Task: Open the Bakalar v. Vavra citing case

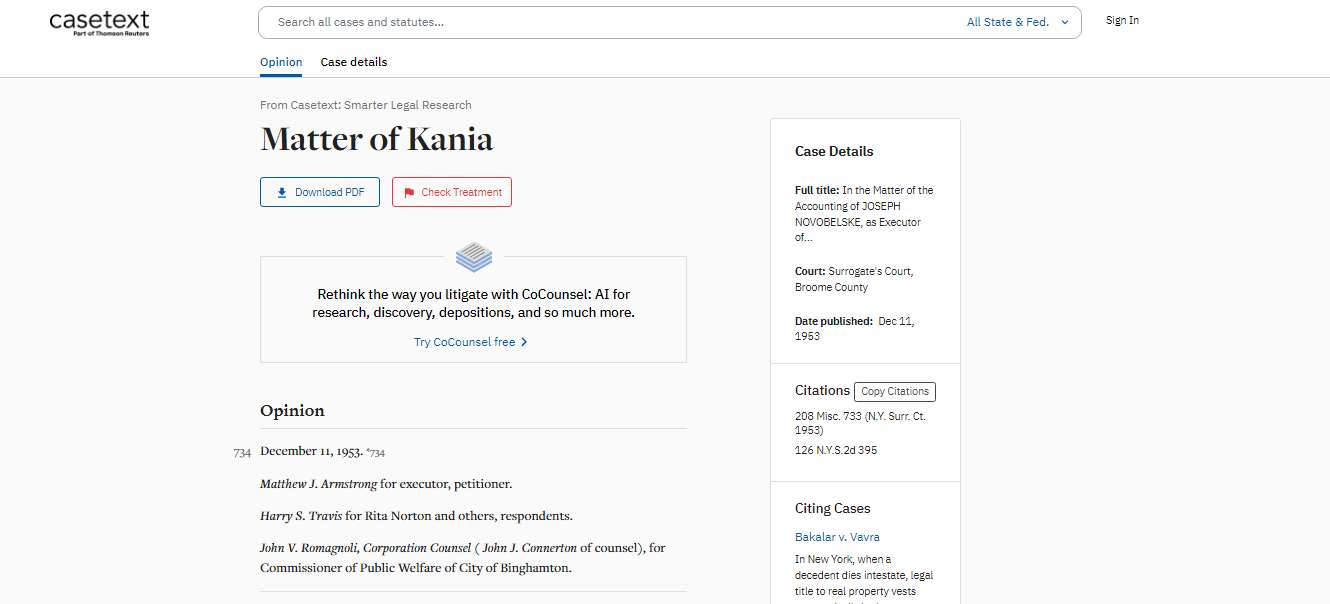Action: [837, 537]
